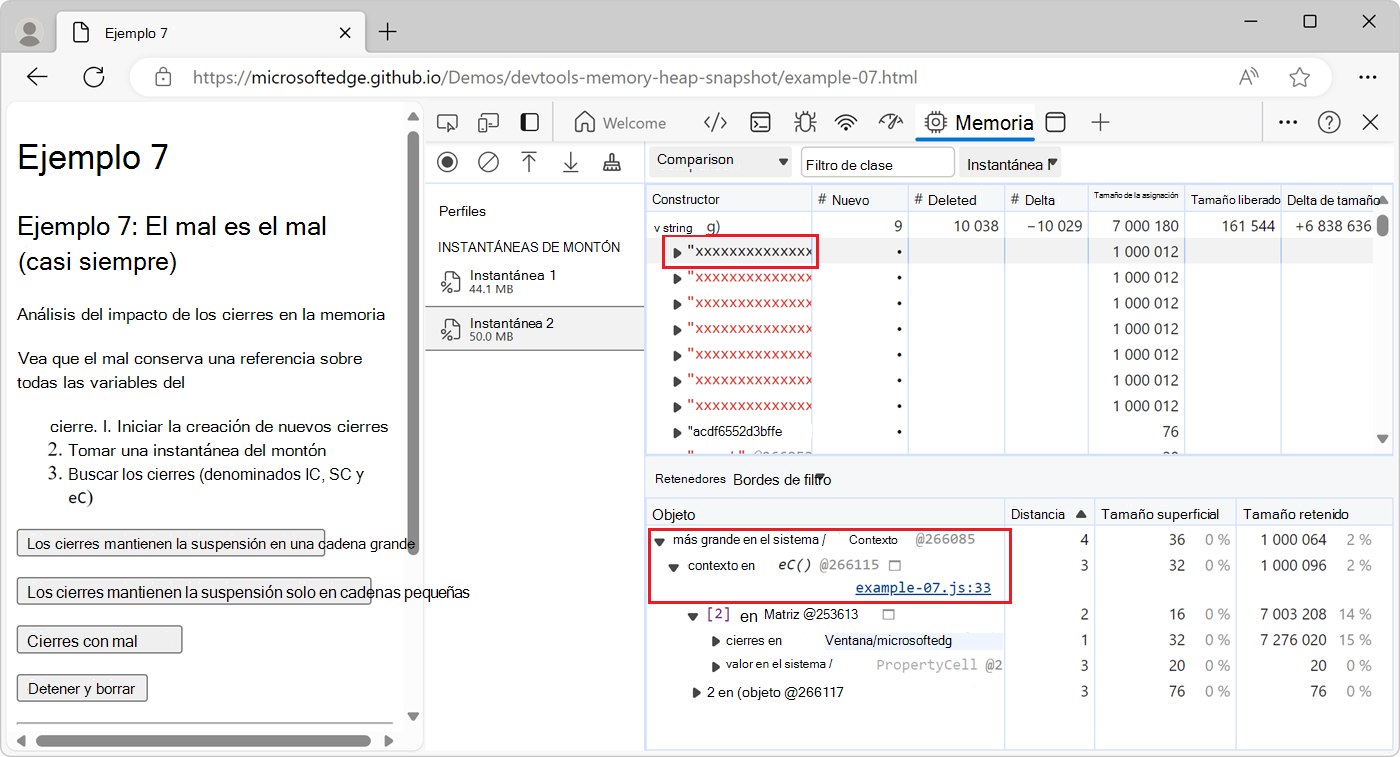Image resolution: width=1400 pixels, height=757 pixels.
Task: Select the Welcome tab
Action: [620, 123]
